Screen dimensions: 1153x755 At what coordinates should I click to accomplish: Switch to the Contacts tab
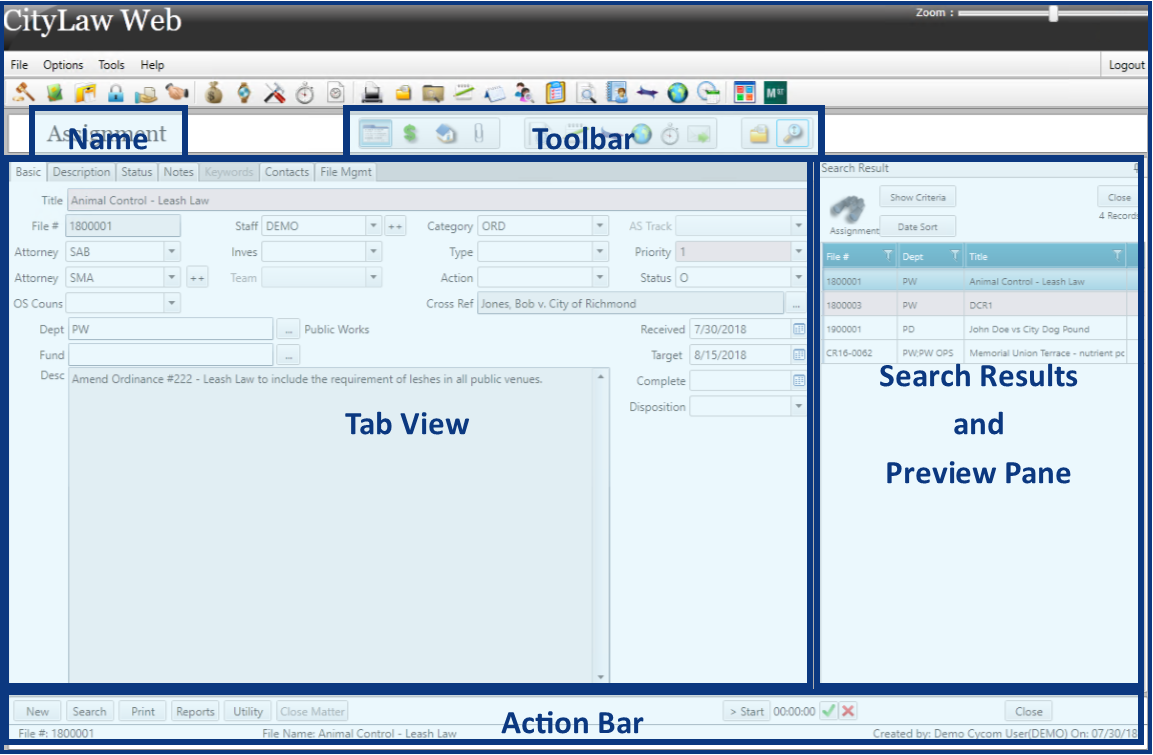(287, 171)
